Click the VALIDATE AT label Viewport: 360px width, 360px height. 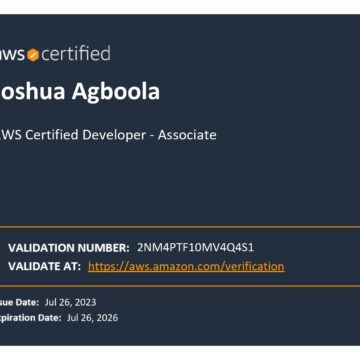point(45,266)
